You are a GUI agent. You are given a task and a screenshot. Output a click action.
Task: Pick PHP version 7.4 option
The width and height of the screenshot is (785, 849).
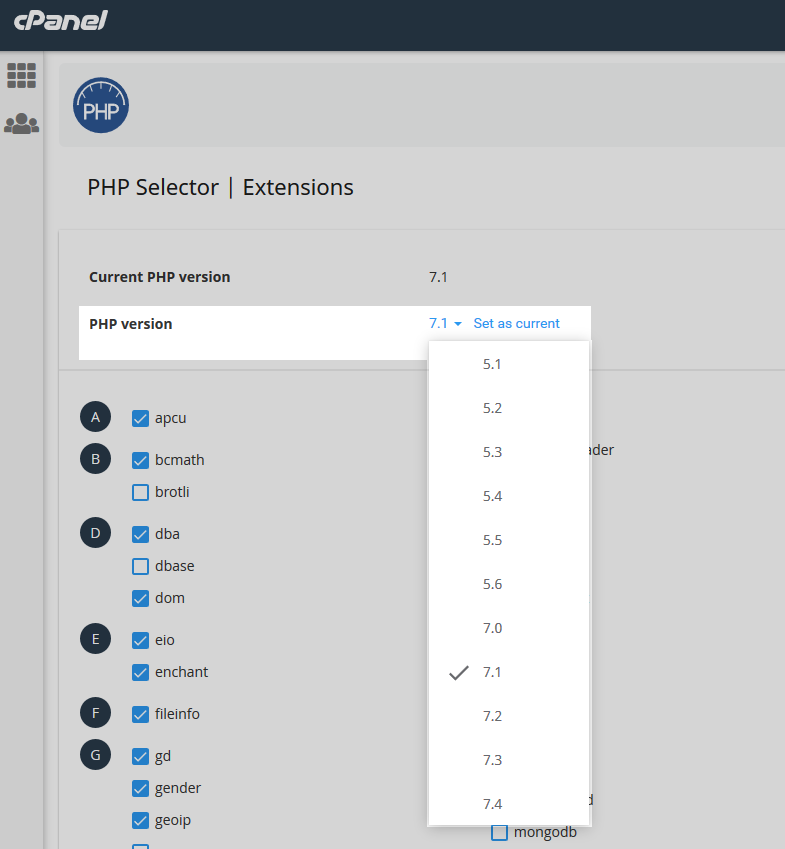click(x=509, y=804)
